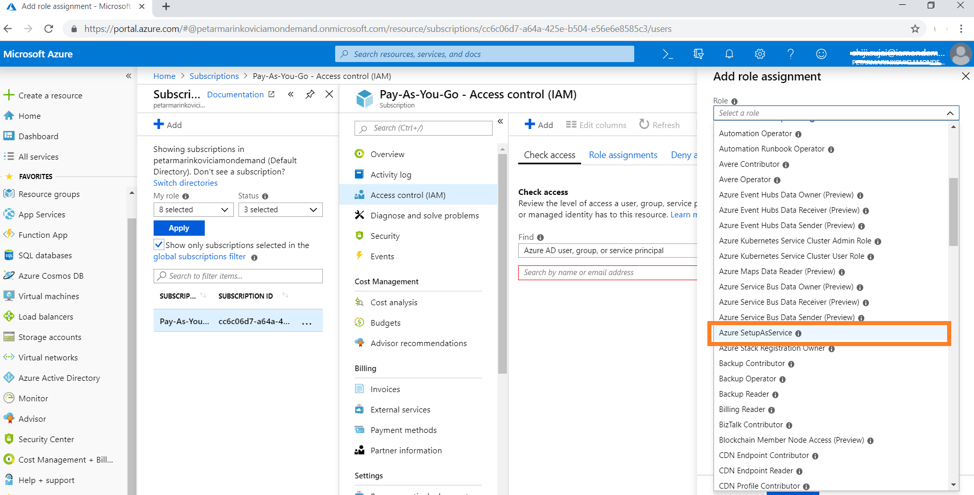Open Cloud Shell from the top bar
The image size is (974, 495).
667,54
